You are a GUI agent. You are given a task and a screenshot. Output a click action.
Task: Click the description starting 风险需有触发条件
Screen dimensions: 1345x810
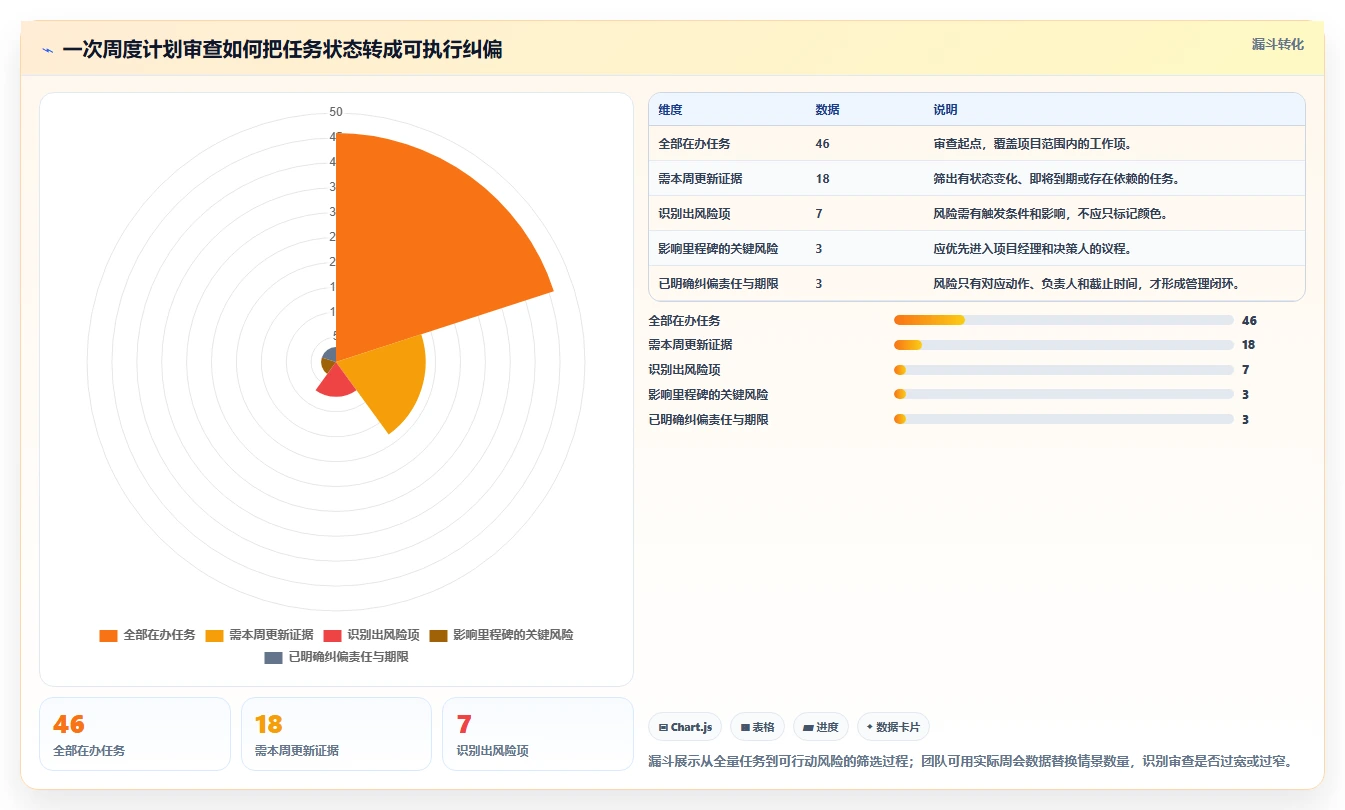[1050, 214]
